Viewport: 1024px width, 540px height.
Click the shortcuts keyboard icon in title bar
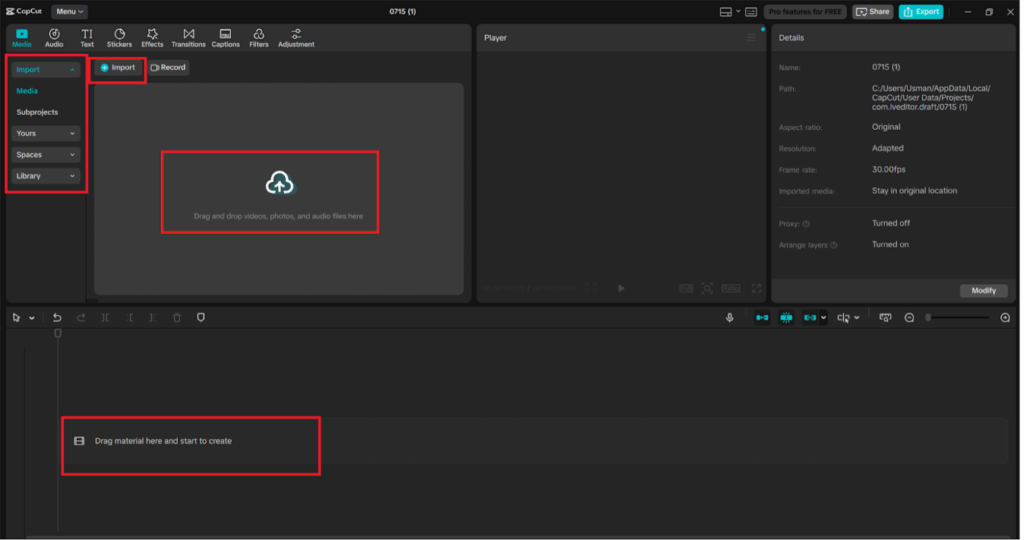click(751, 12)
